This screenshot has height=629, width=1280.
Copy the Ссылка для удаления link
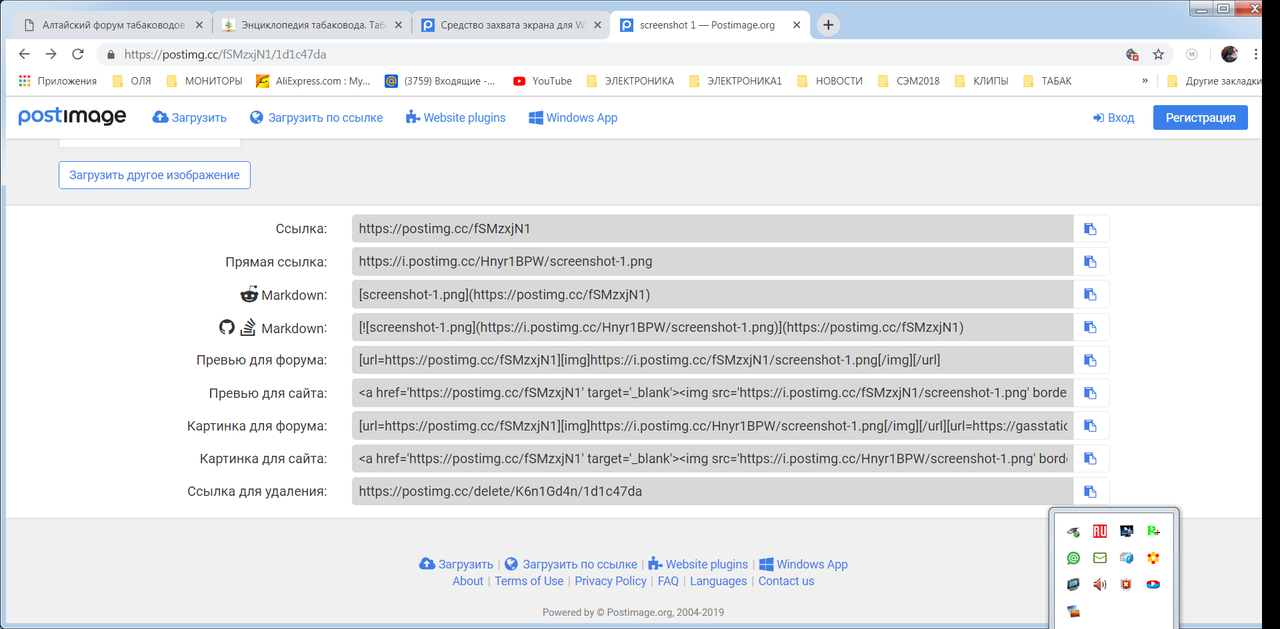(1091, 491)
